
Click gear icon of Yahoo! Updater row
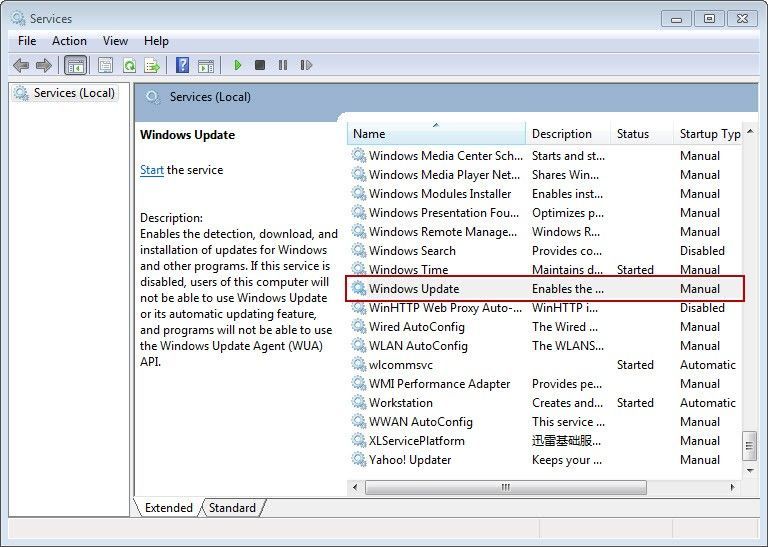pyautogui.click(x=359, y=459)
